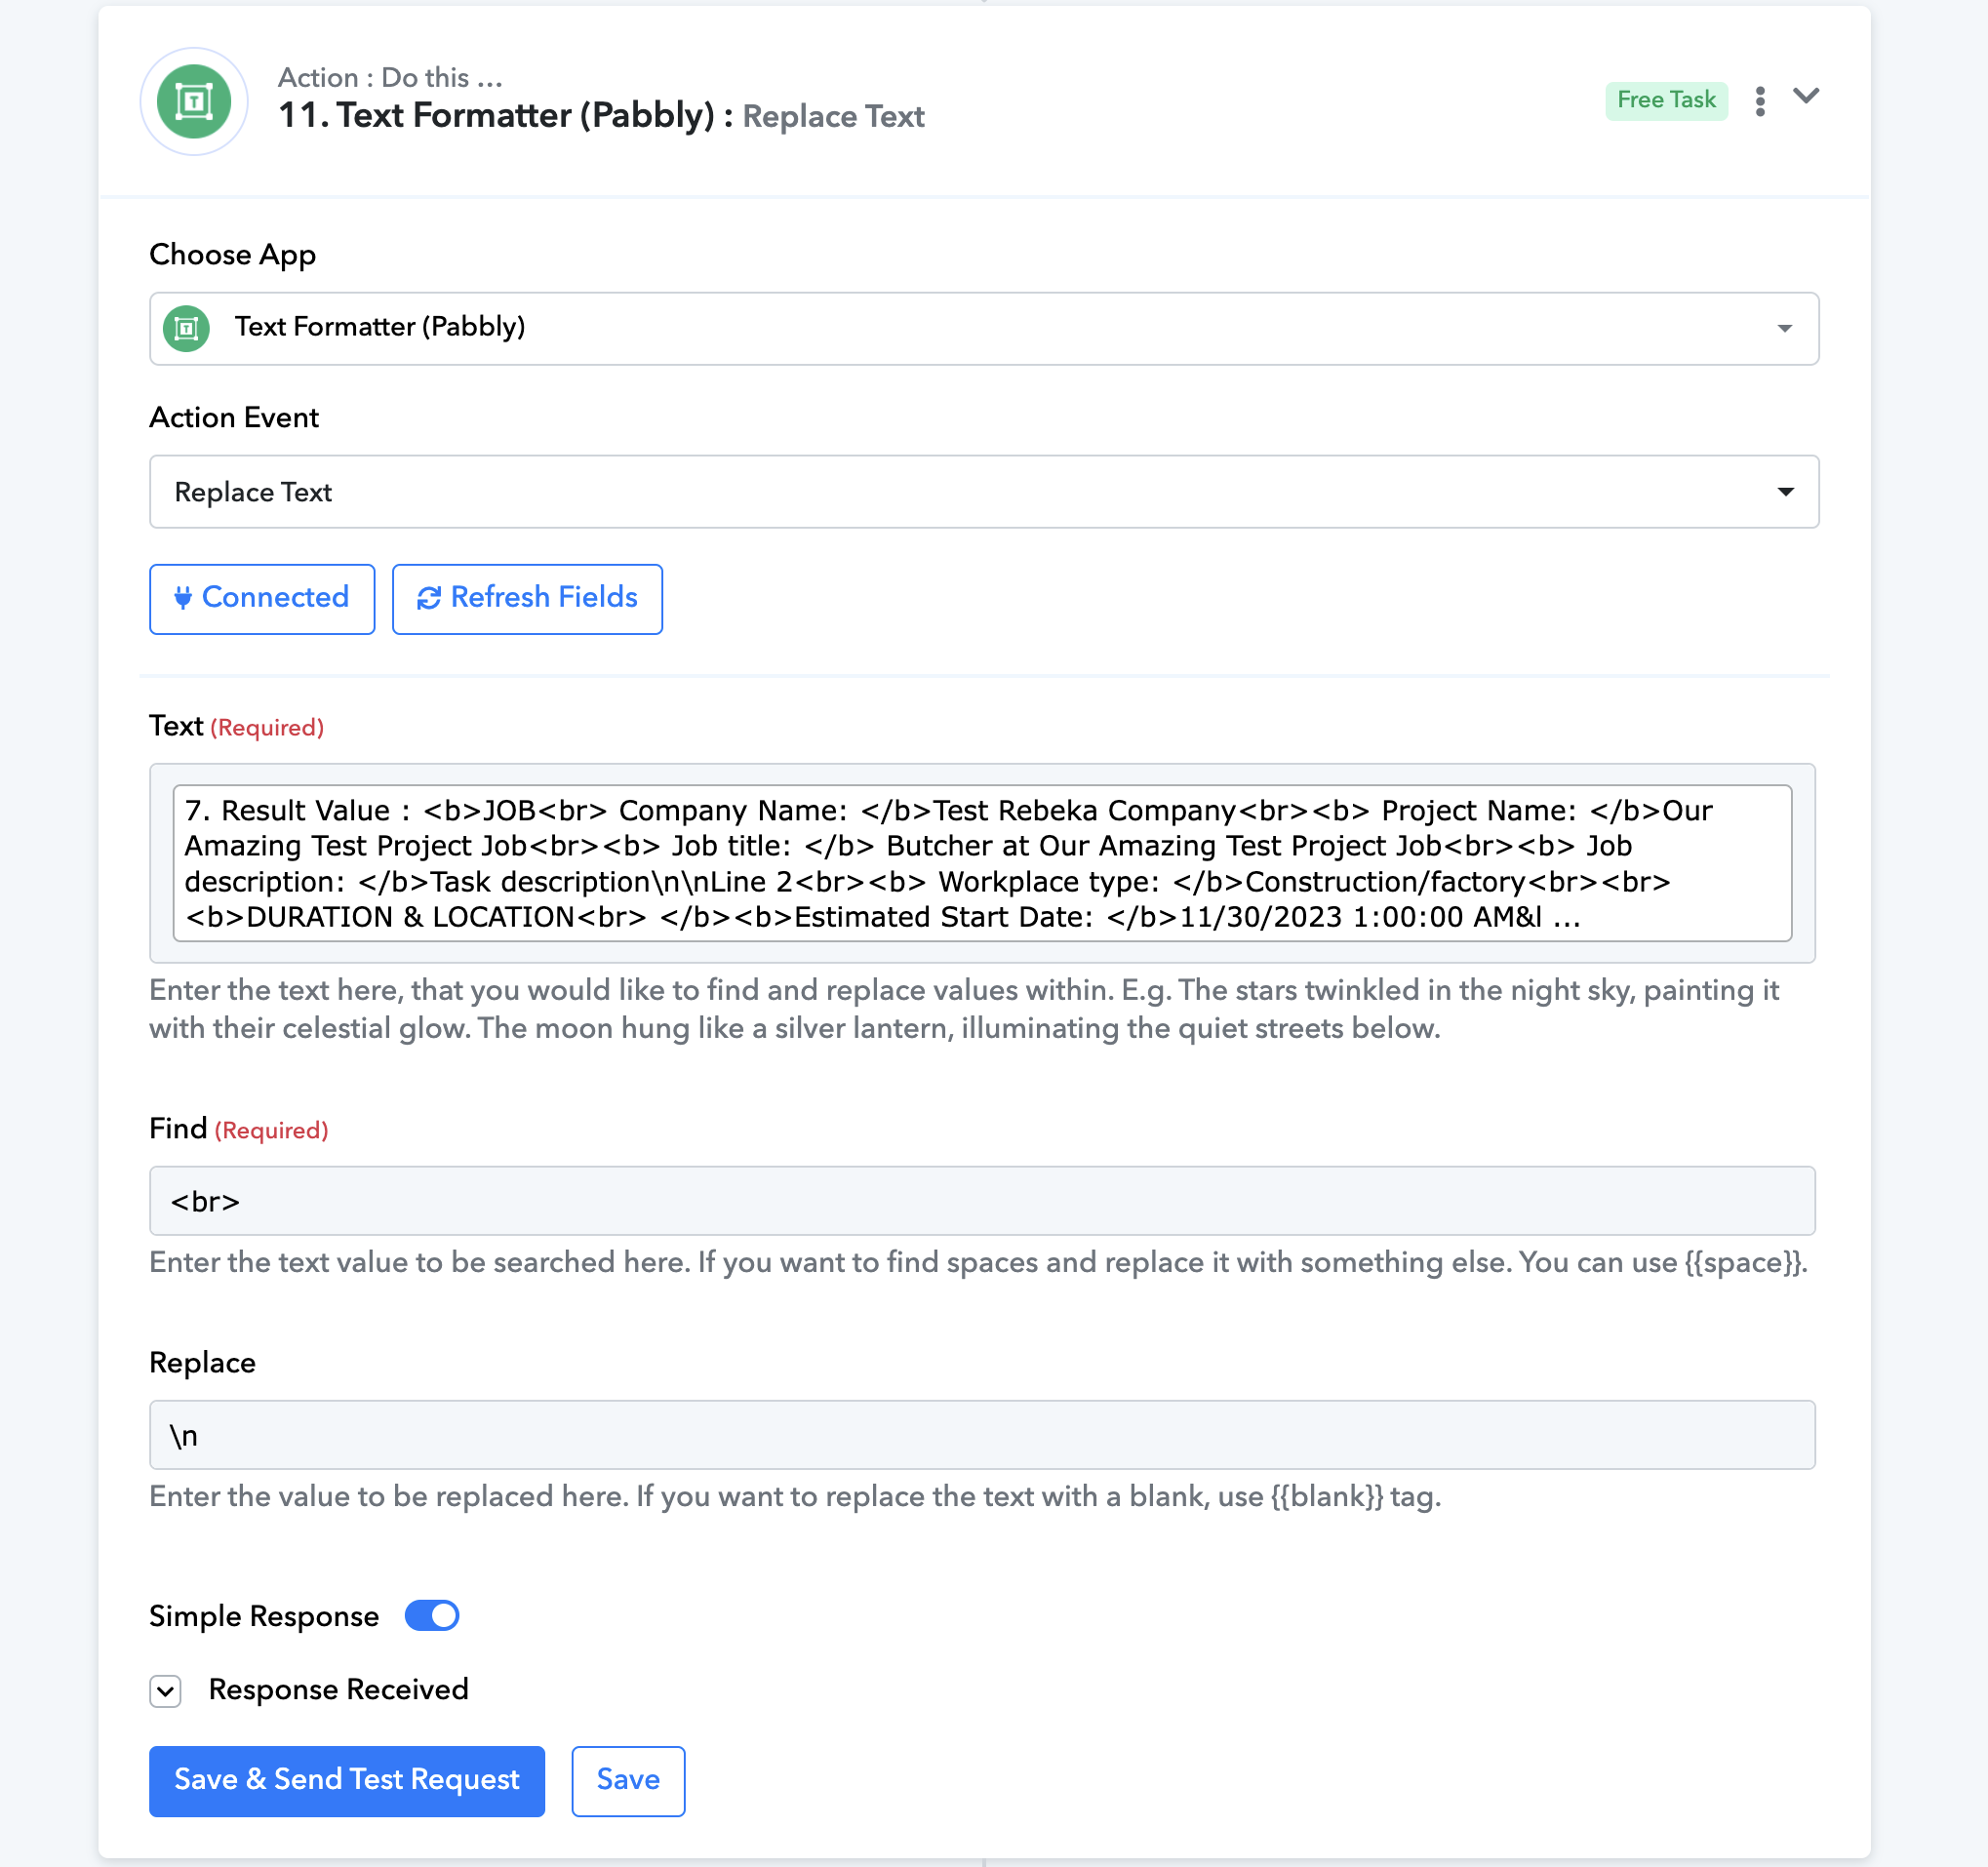1988x1867 pixels.
Task: Click the plug icon on the Connected button
Action: coord(183,598)
